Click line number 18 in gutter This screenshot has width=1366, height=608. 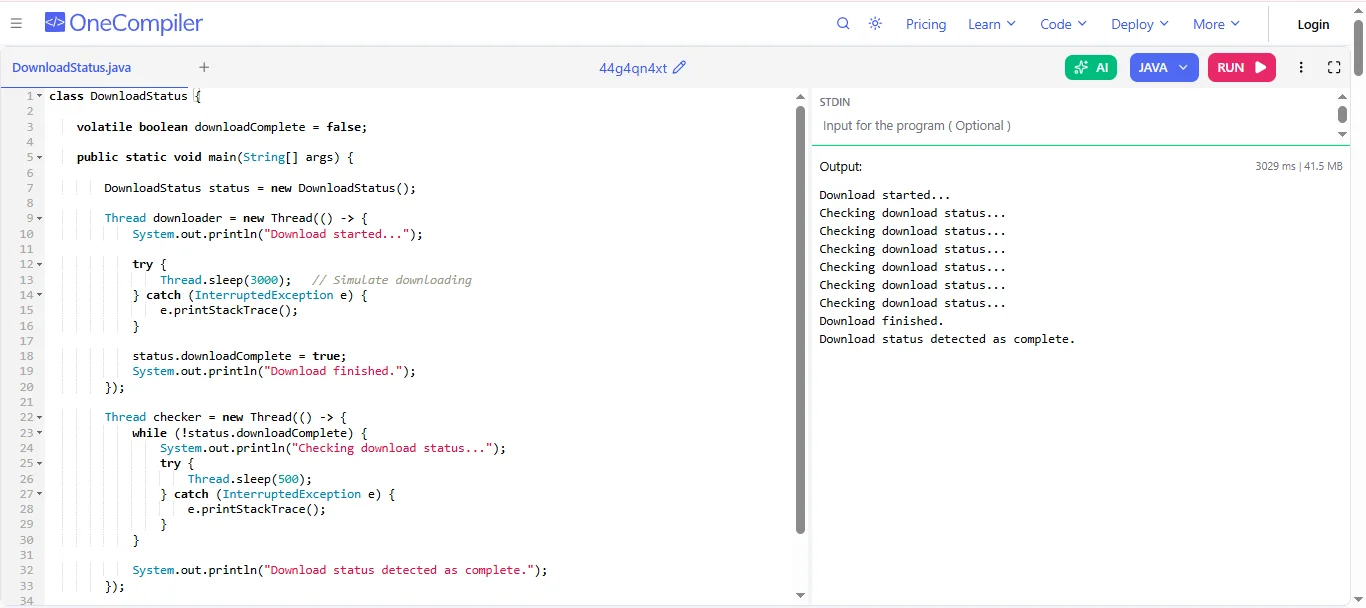click(27, 356)
